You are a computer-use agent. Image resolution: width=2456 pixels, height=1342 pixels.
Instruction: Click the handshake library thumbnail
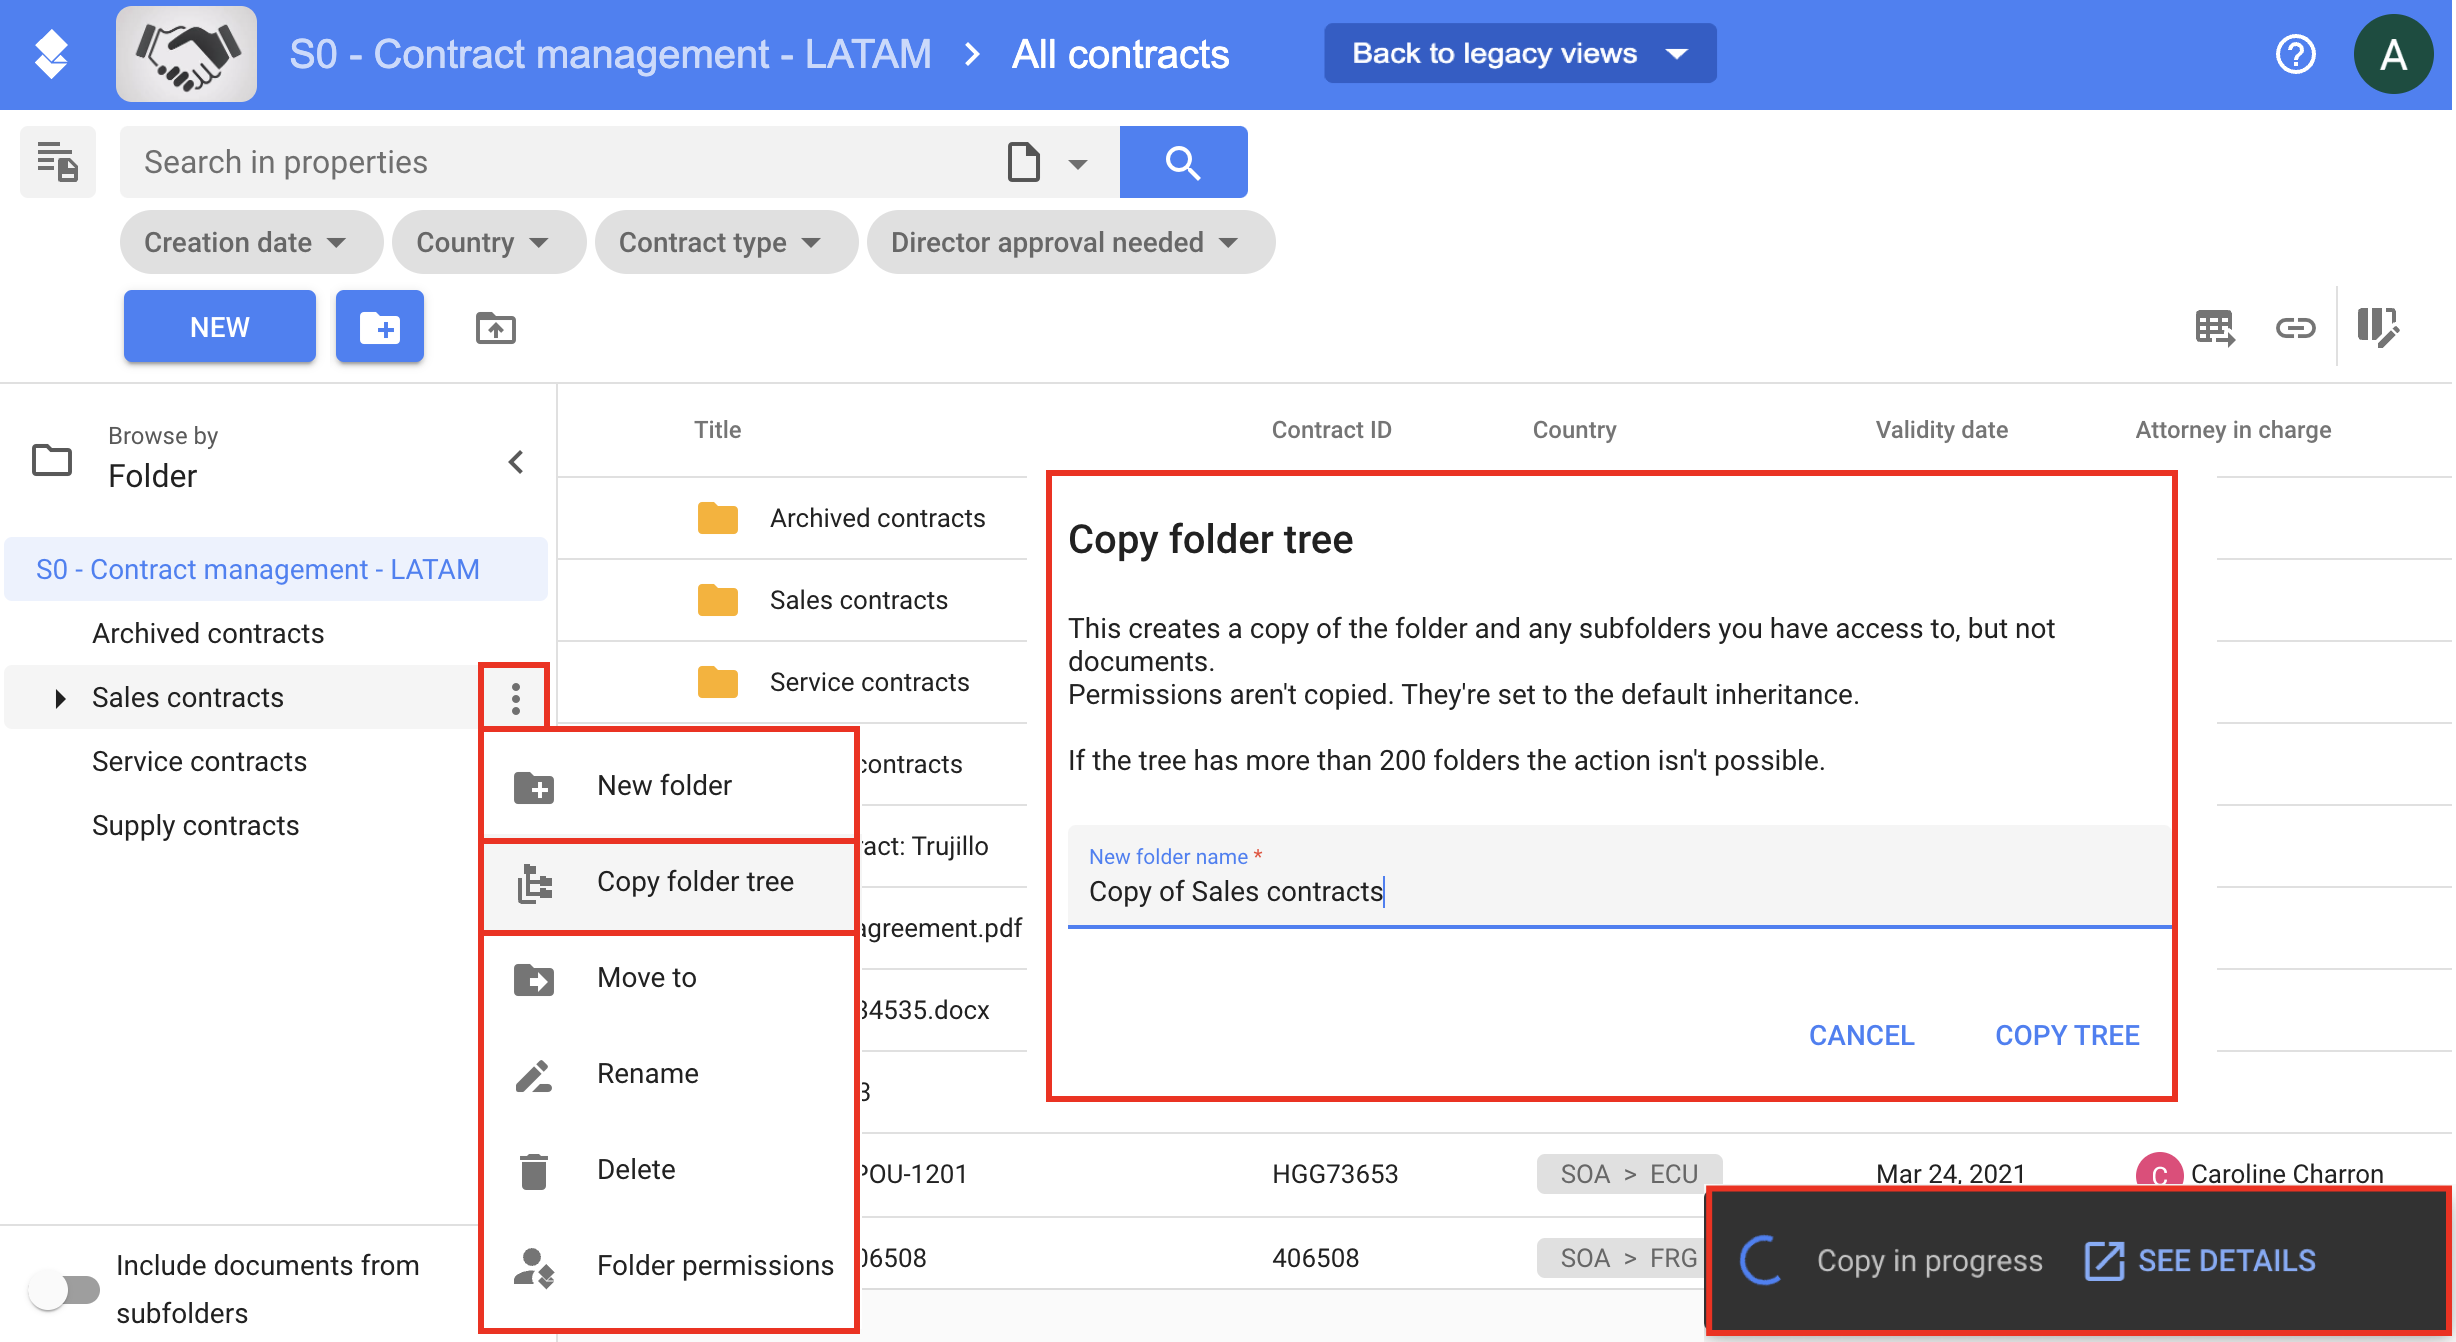click(x=186, y=54)
